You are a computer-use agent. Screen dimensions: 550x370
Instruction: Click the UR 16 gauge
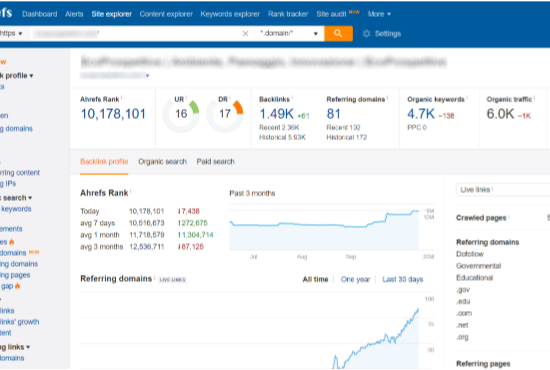181,114
